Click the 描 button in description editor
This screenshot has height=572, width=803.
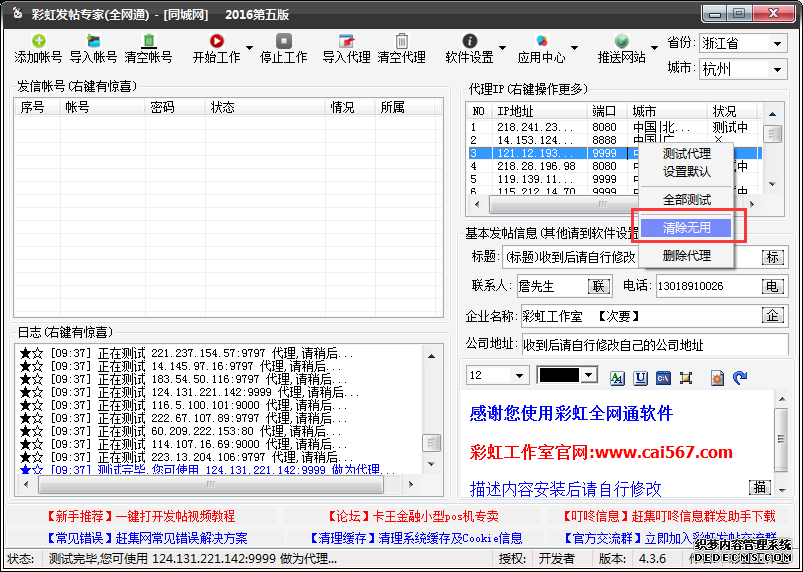click(x=760, y=487)
